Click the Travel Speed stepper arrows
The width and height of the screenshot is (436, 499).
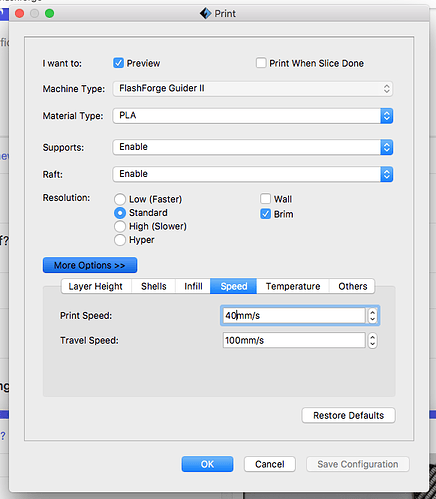[372, 341]
